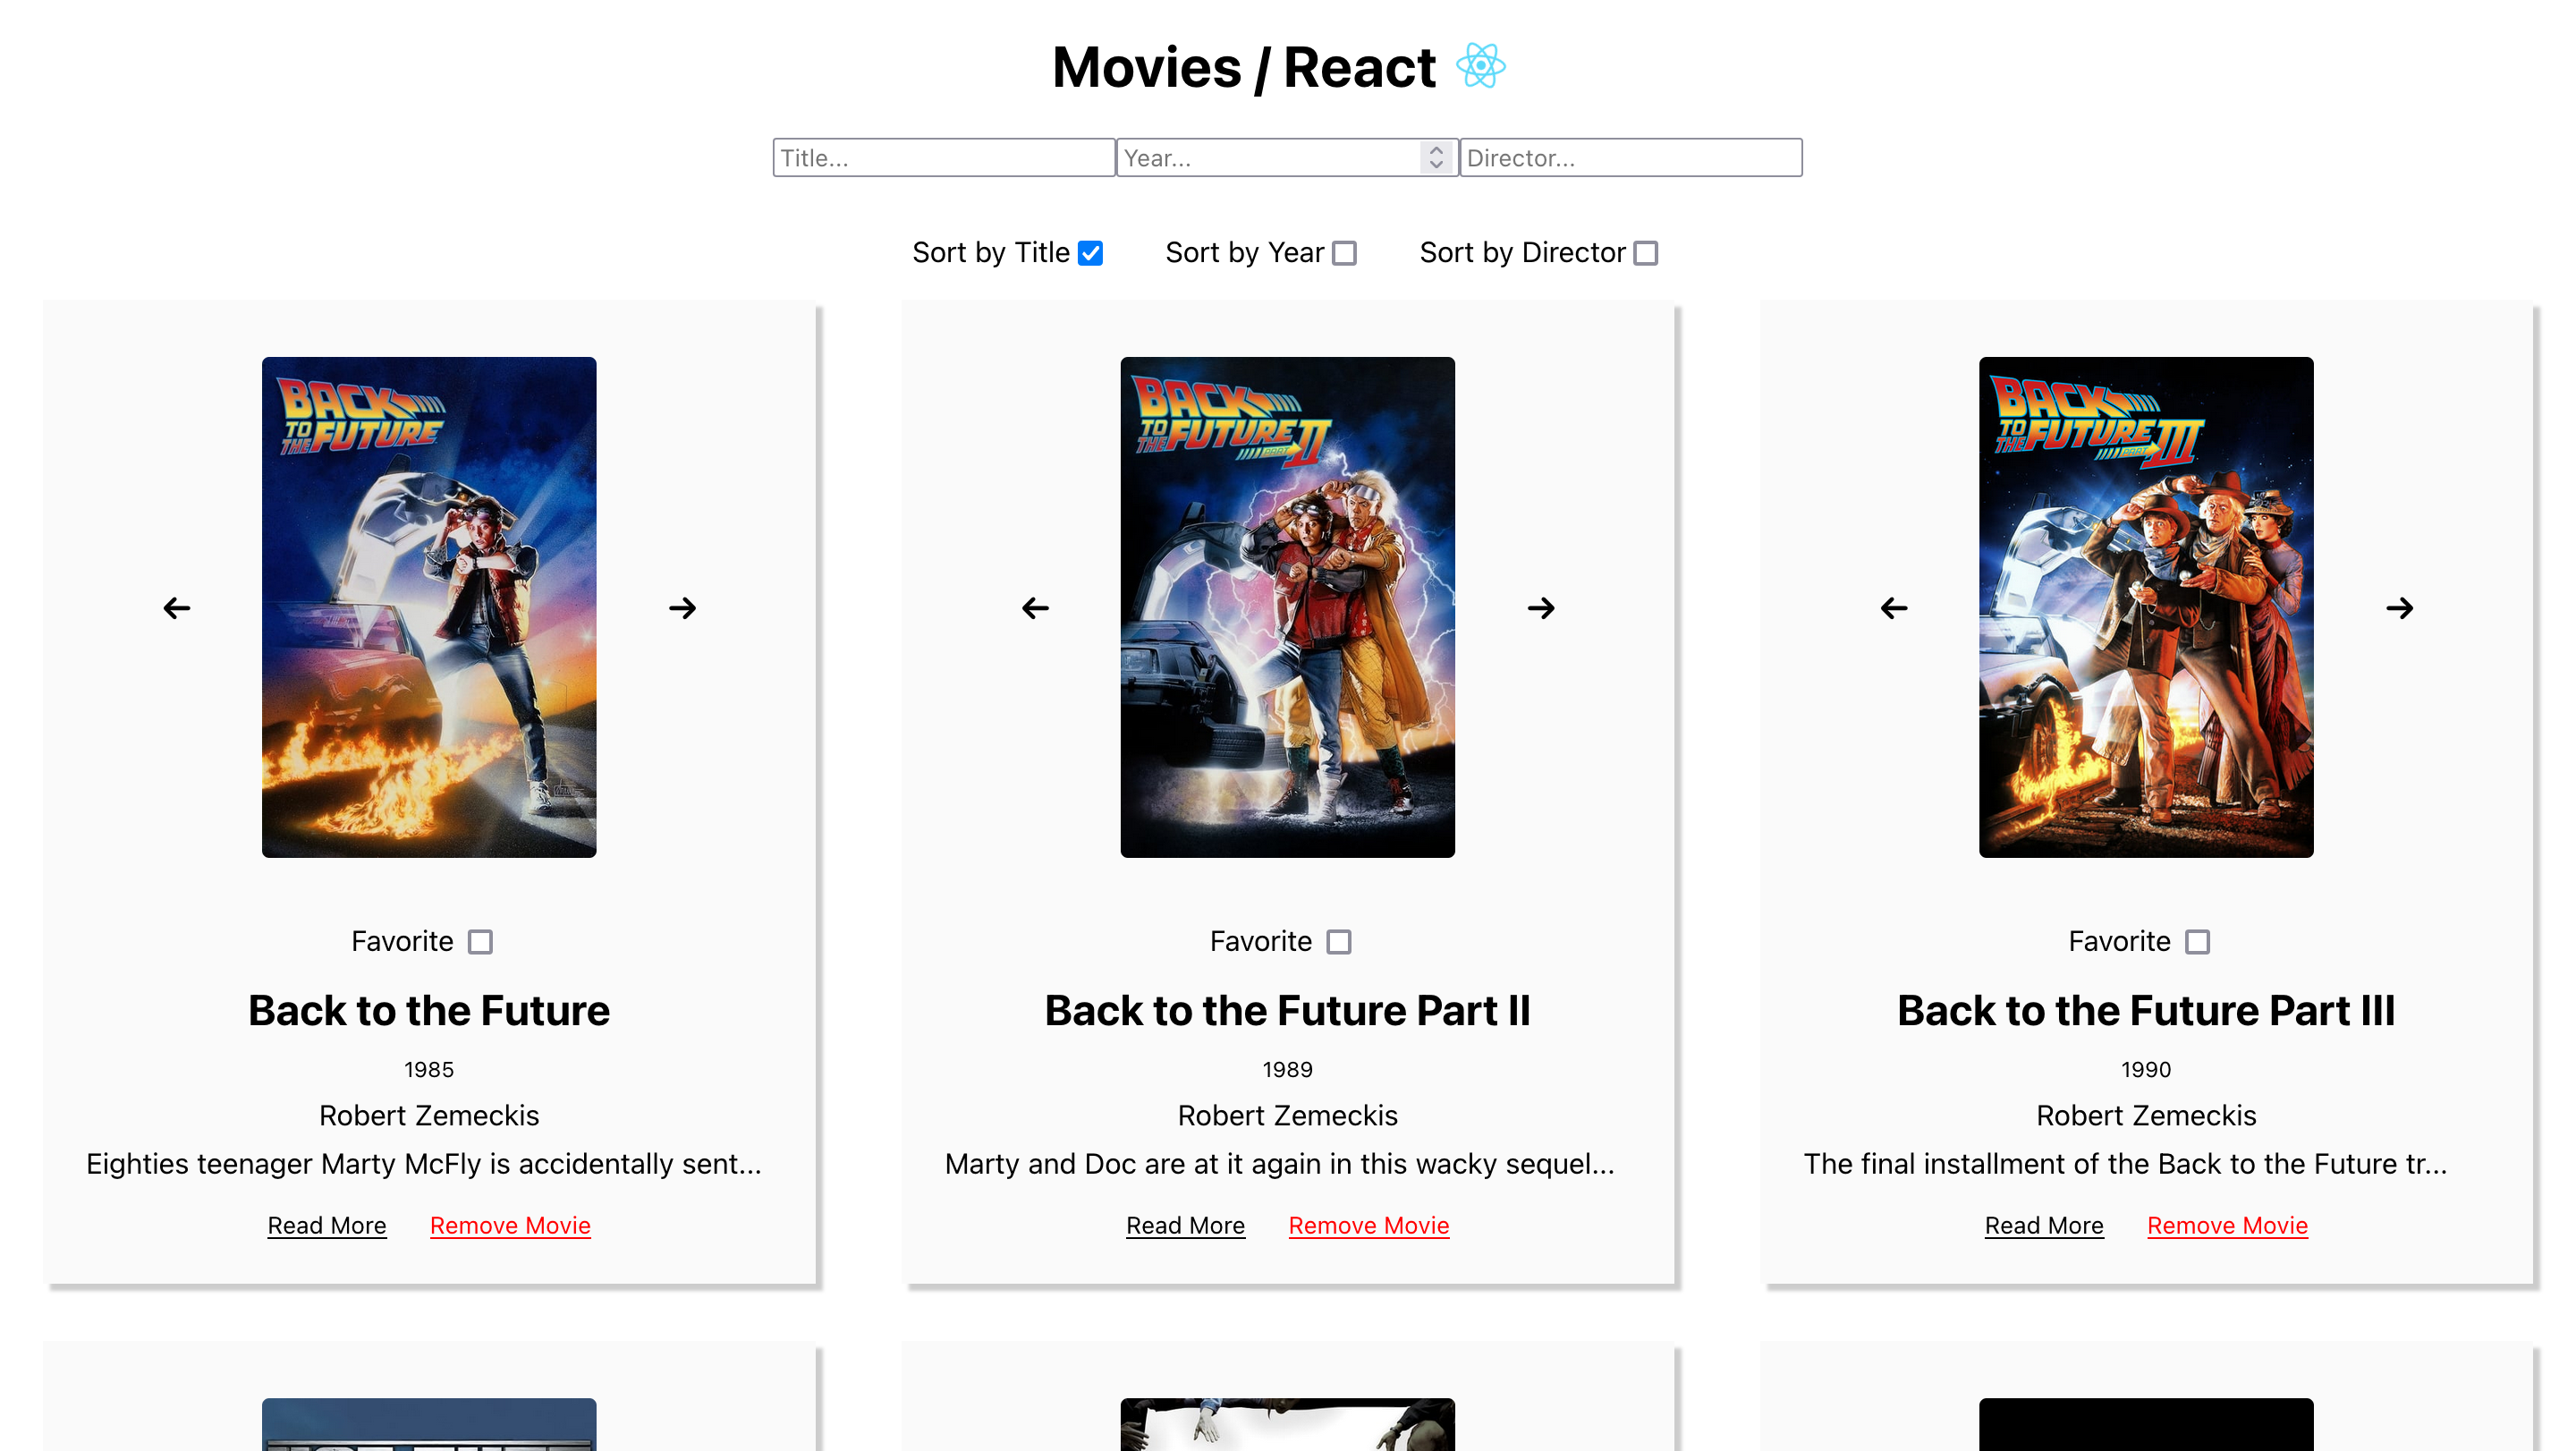Focus the Title filter input
The image size is (2576, 1451).
[x=943, y=158]
